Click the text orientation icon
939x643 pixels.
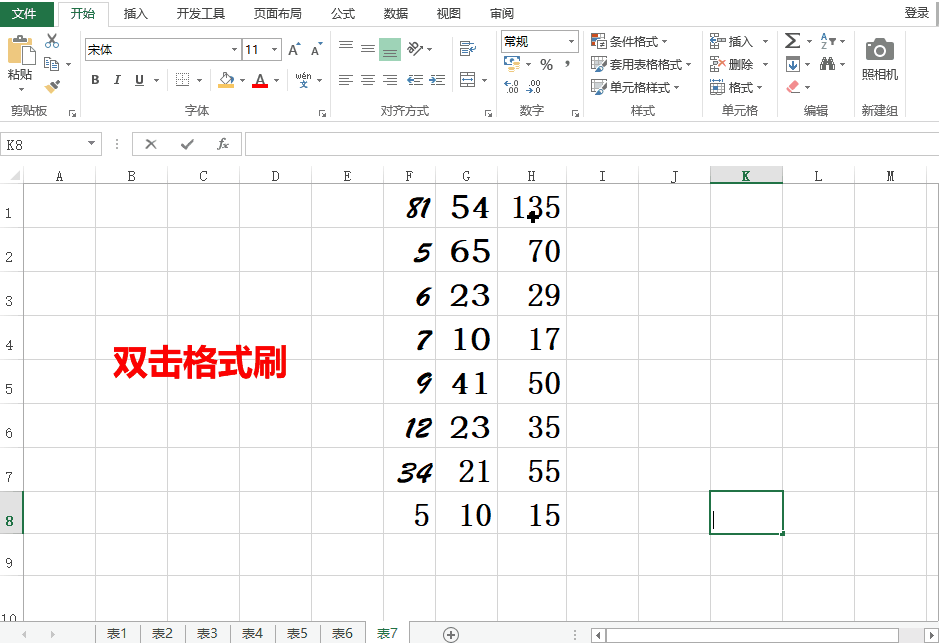tap(414, 48)
